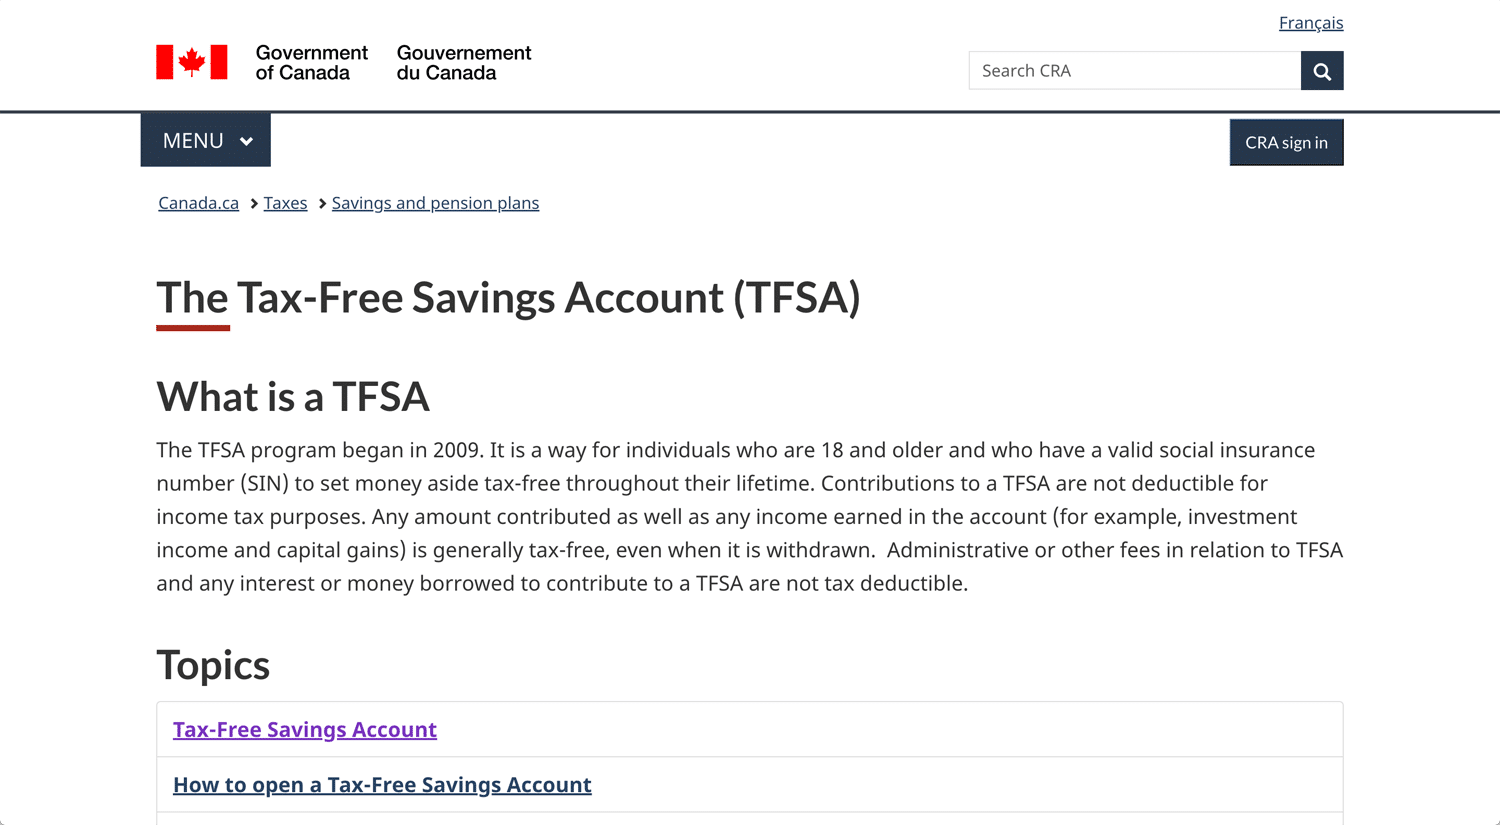The image size is (1500, 825).
Task: Switch language via the Français link
Action: (x=1310, y=23)
